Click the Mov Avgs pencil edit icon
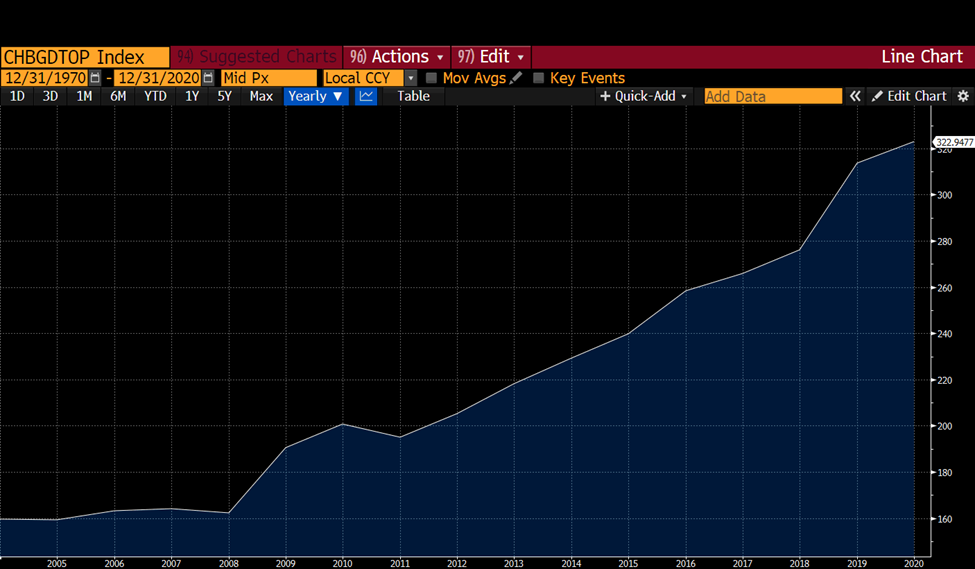The width and height of the screenshot is (975, 569). coord(515,78)
